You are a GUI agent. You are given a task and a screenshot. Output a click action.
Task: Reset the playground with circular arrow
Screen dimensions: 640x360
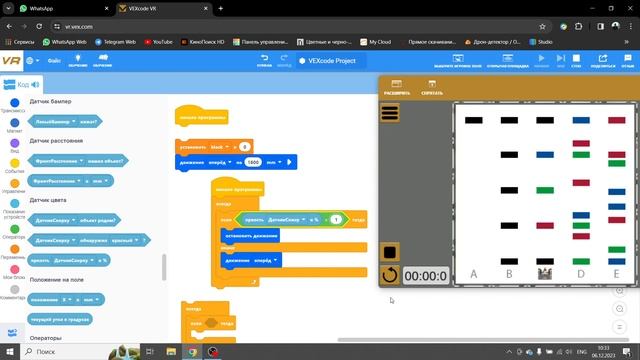click(x=390, y=275)
